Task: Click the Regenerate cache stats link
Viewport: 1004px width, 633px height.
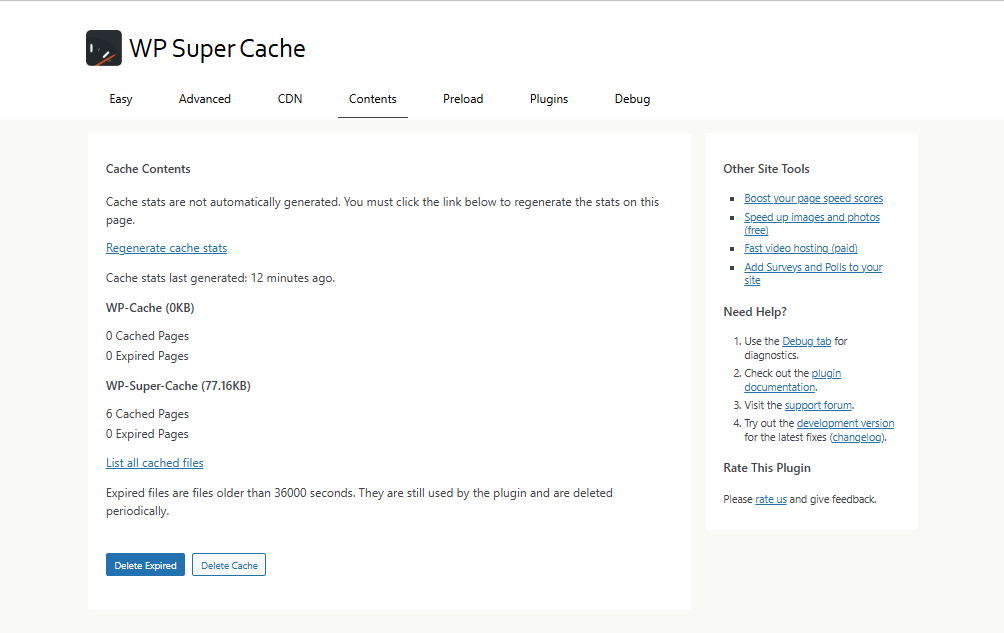Action: [x=166, y=247]
